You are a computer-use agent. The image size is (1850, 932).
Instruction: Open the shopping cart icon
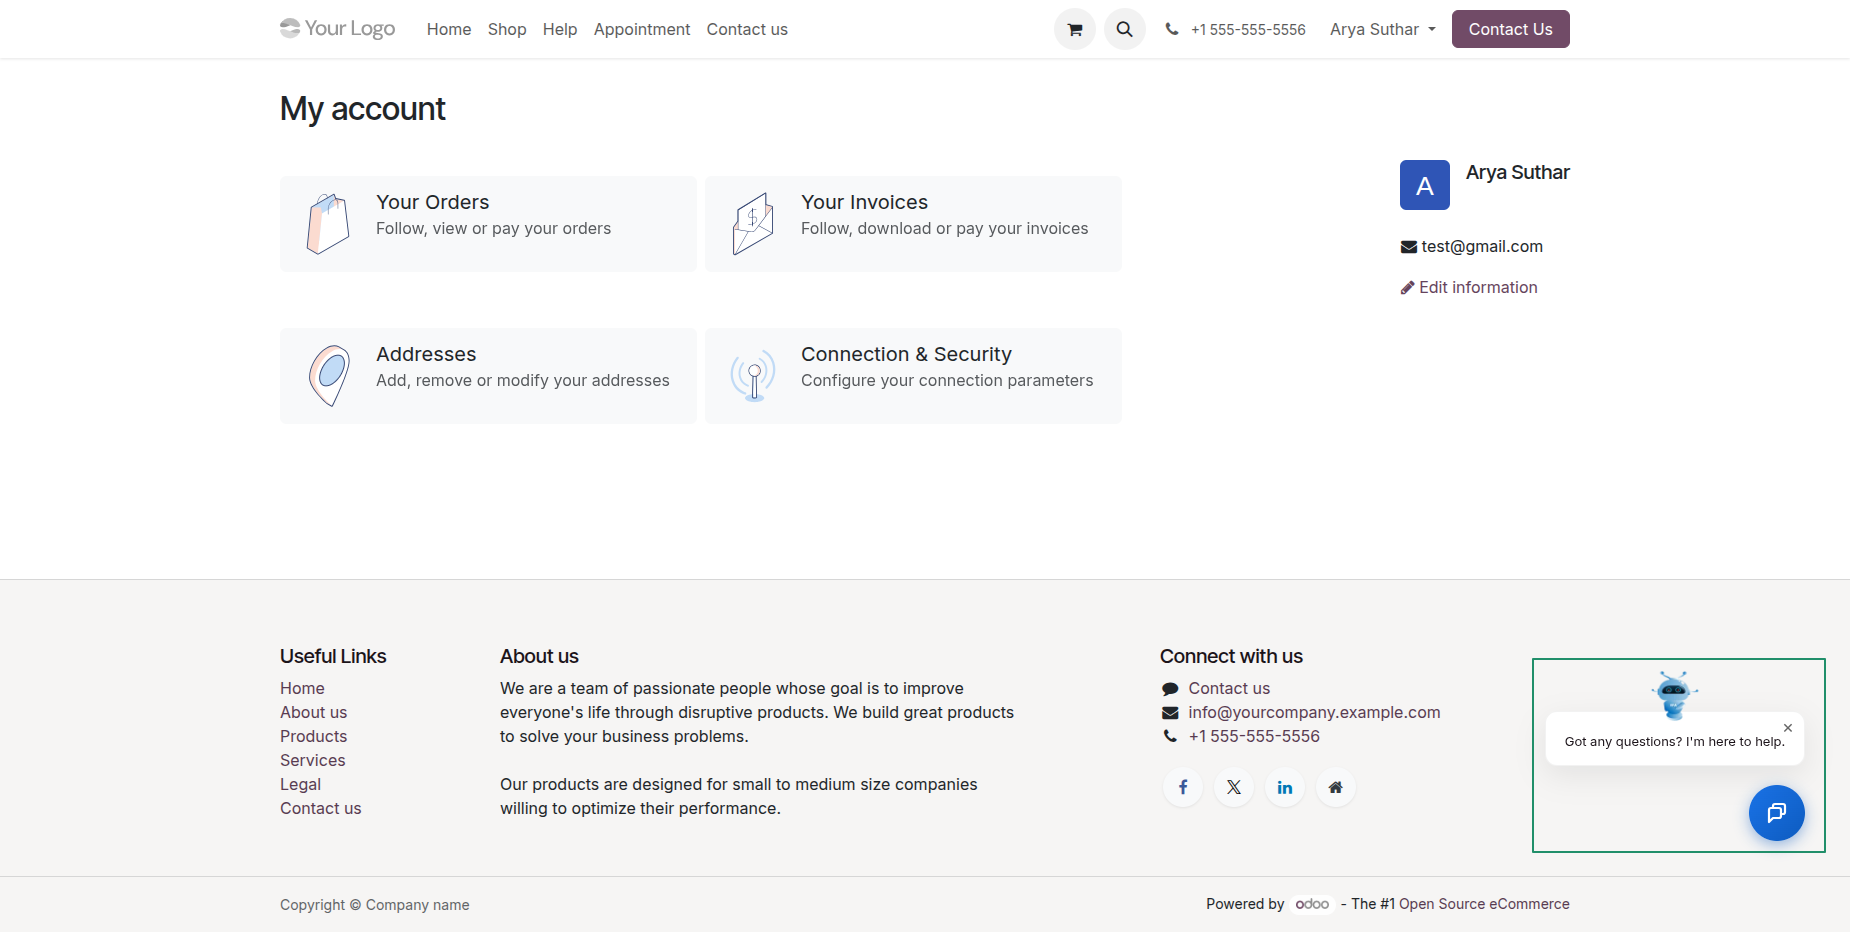(x=1075, y=29)
